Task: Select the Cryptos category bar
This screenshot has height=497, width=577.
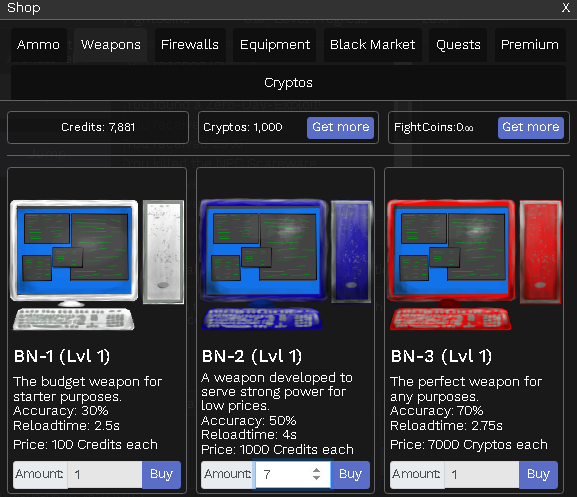Action: pyautogui.click(x=288, y=82)
